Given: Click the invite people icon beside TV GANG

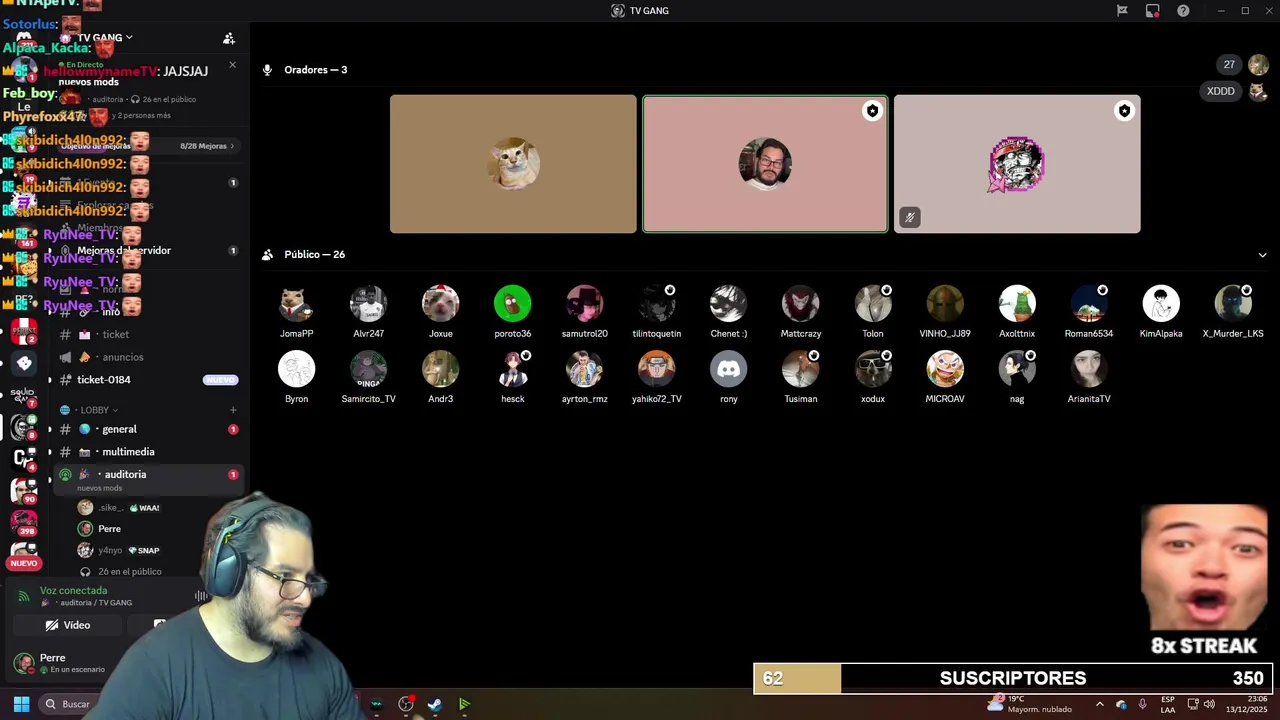Looking at the screenshot, I should (x=229, y=38).
